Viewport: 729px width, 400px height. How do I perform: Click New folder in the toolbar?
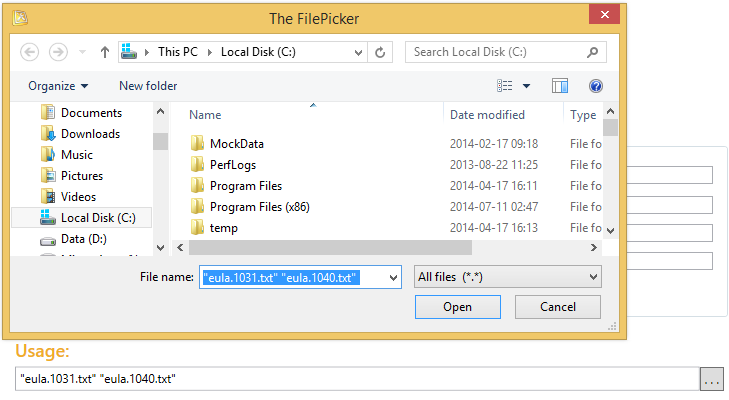click(148, 86)
